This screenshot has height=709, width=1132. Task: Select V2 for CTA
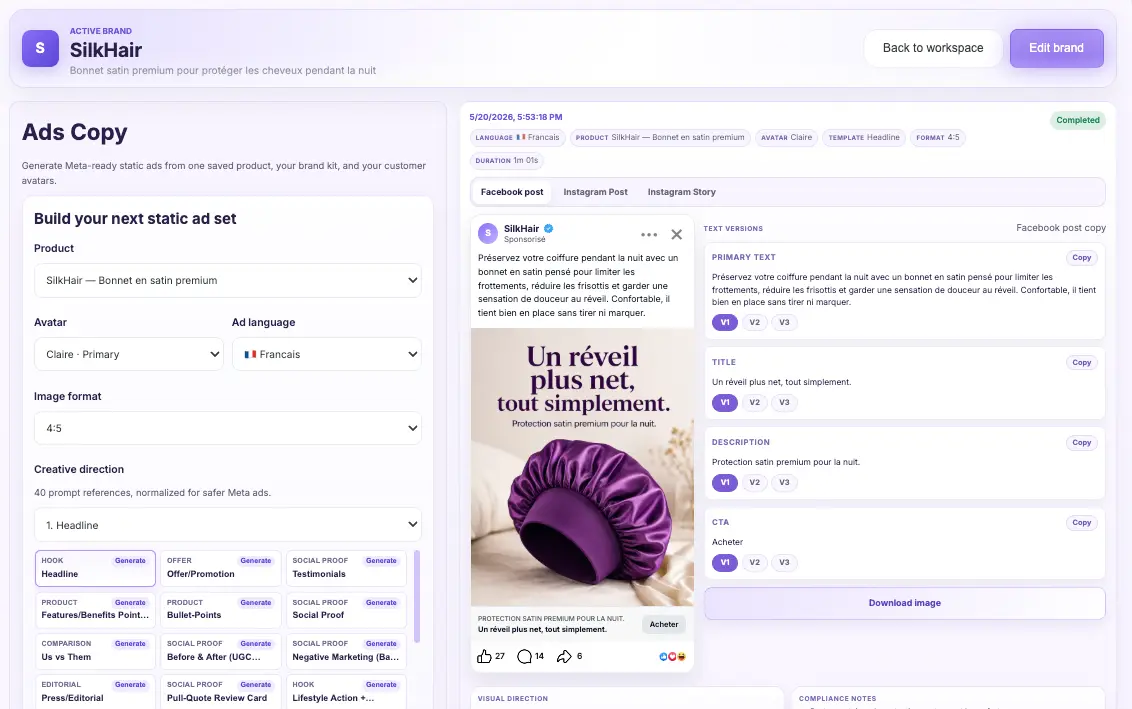pos(754,562)
